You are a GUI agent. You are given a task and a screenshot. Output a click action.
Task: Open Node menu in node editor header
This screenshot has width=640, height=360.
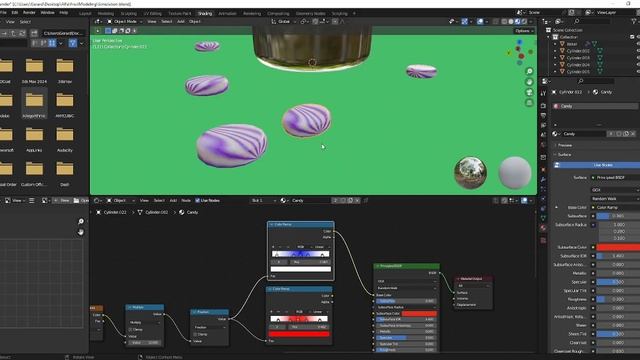[x=186, y=200]
